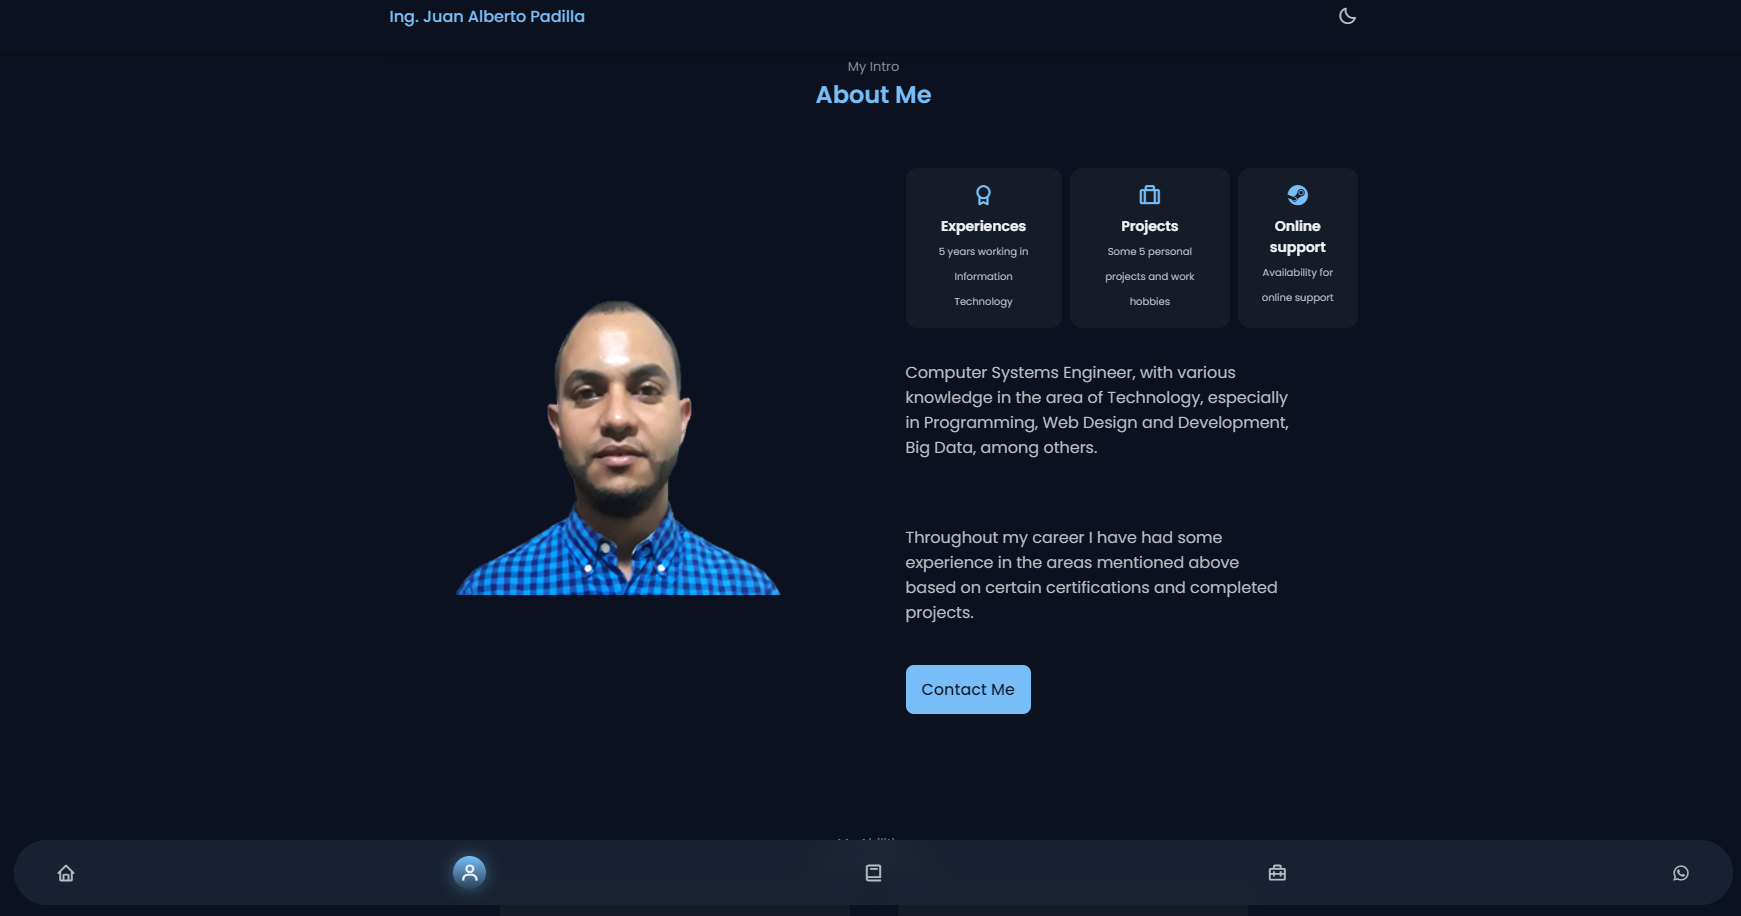The width and height of the screenshot is (1741, 916).
Task: Open the Portfolio briefcase icon in bottom nav
Action: [1277, 873]
